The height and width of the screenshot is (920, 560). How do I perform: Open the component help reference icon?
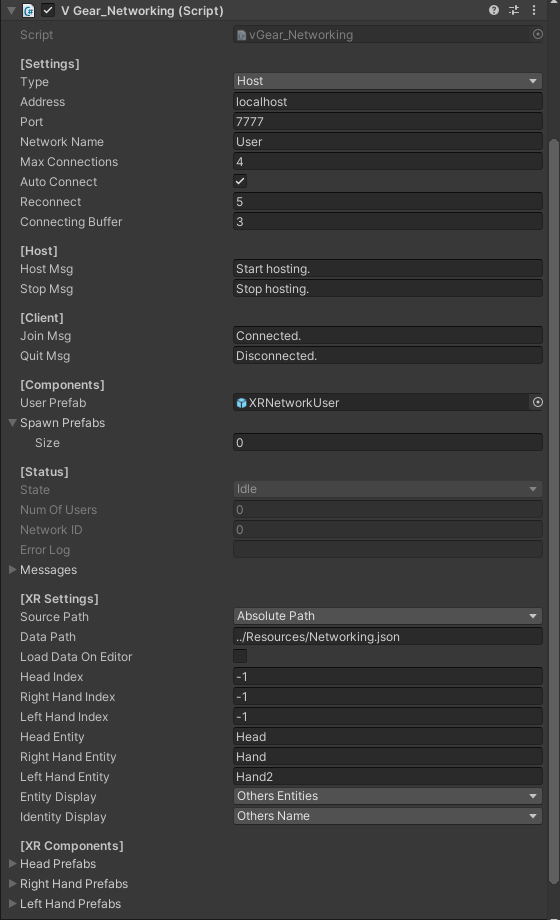click(494, 10)
